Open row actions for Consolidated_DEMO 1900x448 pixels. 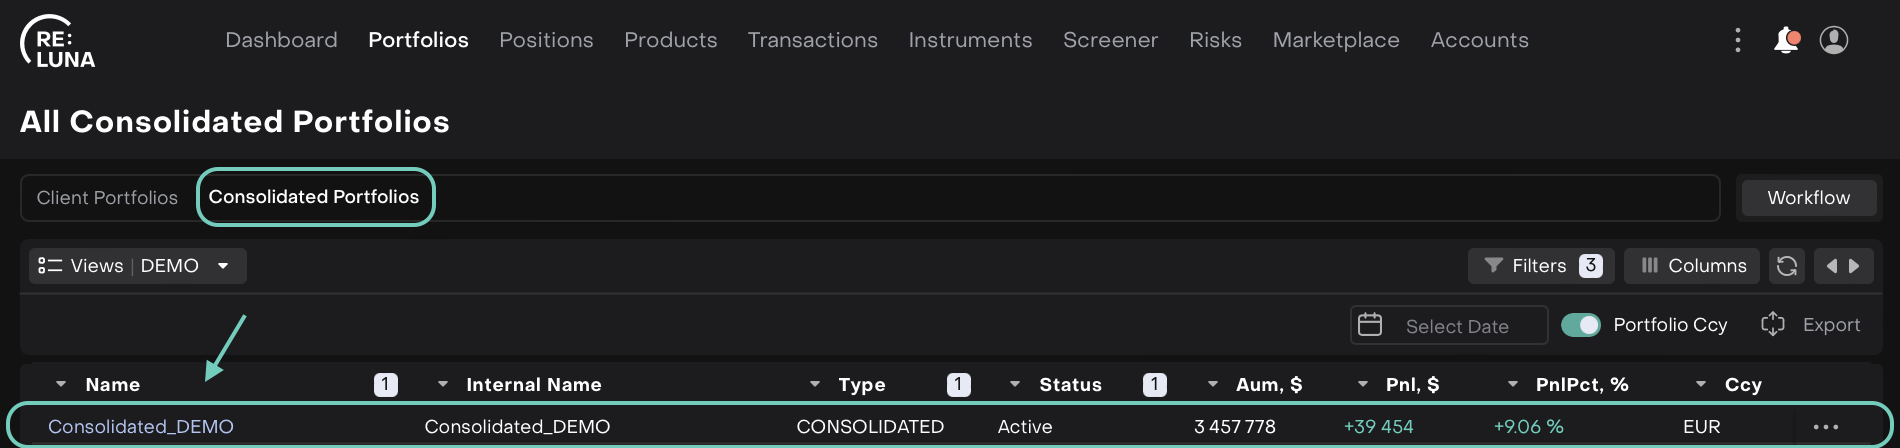point(1825,427)
